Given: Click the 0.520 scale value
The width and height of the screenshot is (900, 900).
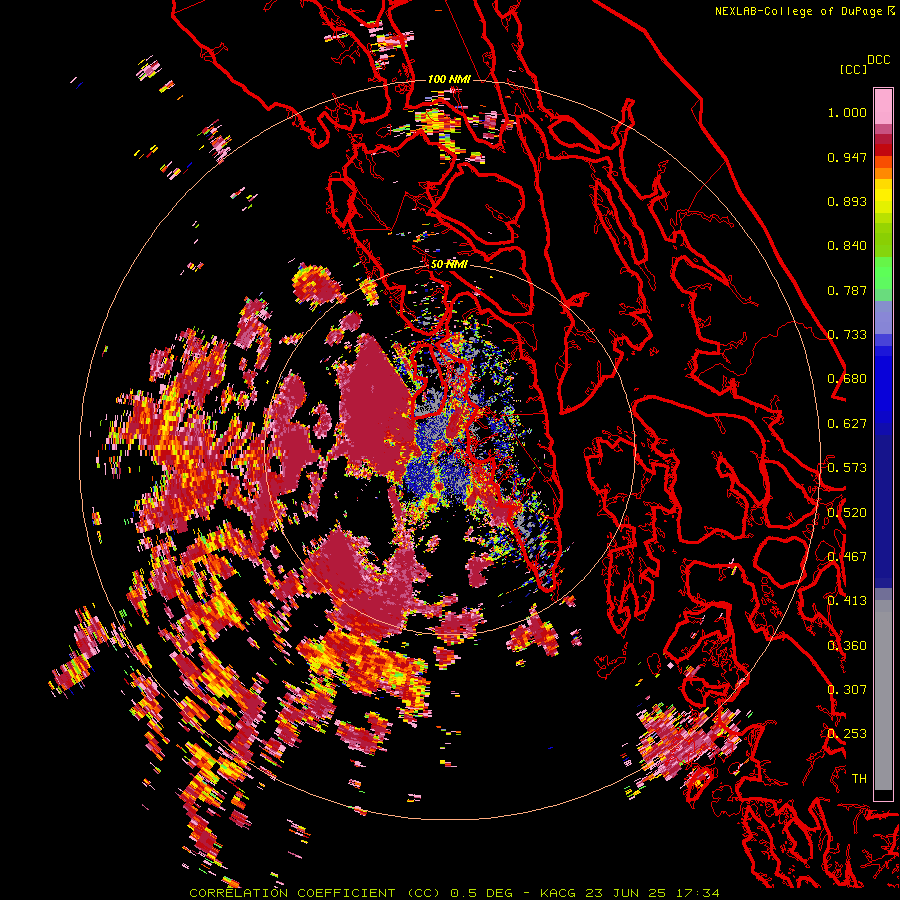Looking at the screenshot, I should (x=847, y=513).
